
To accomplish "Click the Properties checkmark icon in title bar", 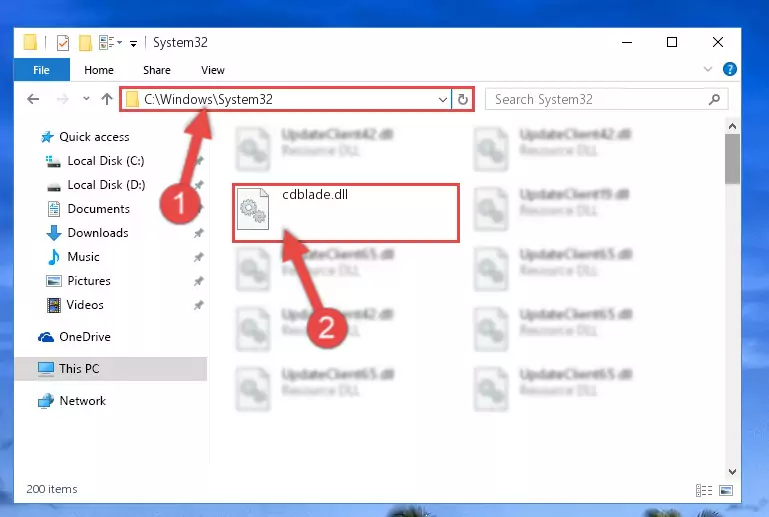I will (63, 43).
